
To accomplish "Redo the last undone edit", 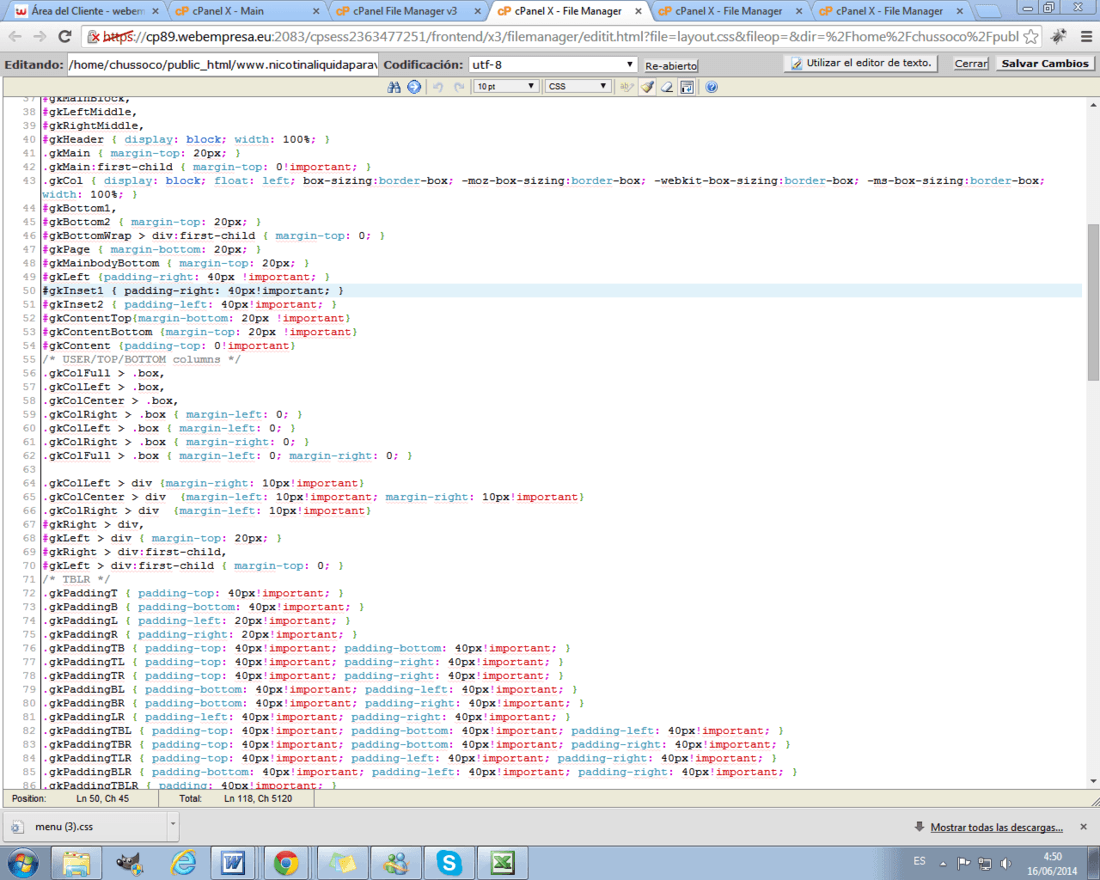I will click(x=460, y=87).
